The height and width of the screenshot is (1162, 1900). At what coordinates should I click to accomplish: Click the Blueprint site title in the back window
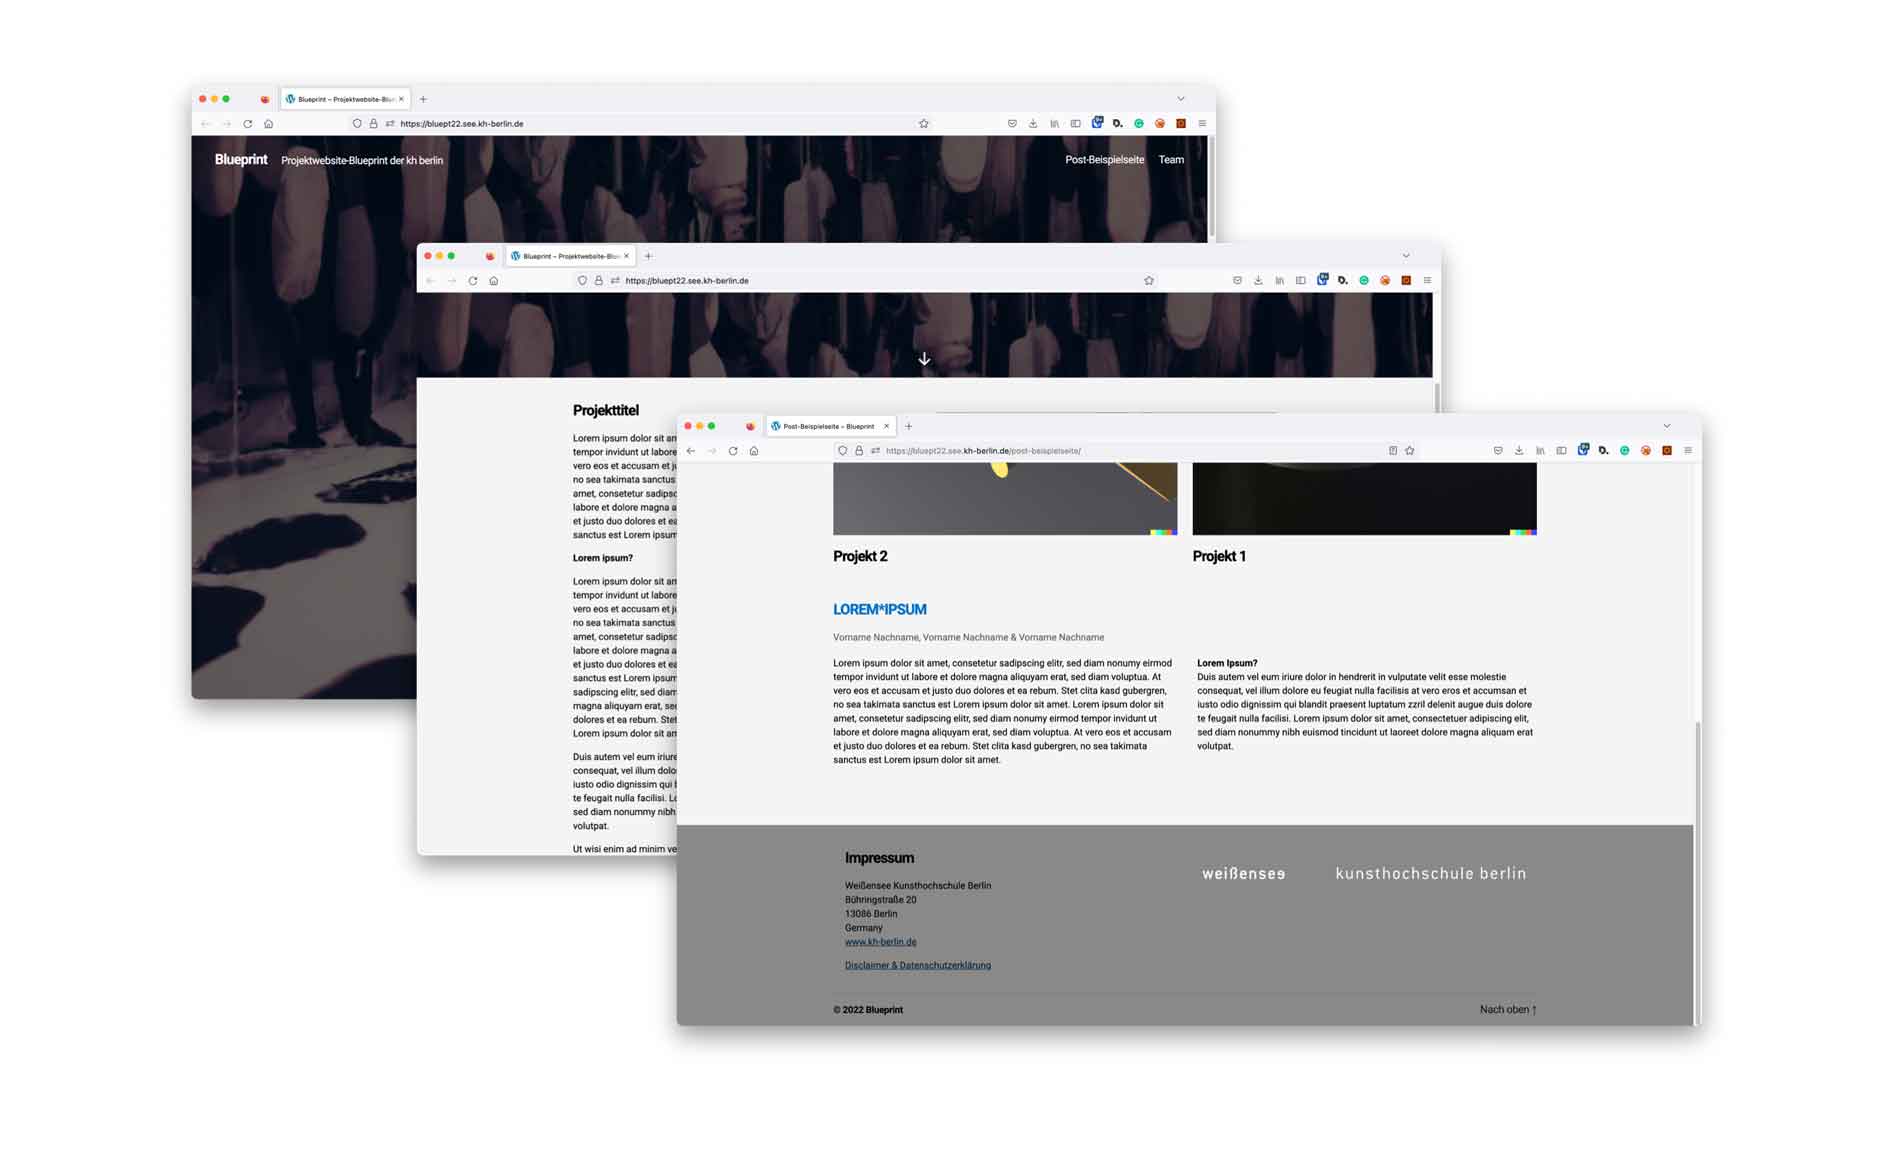click(241, 160)
